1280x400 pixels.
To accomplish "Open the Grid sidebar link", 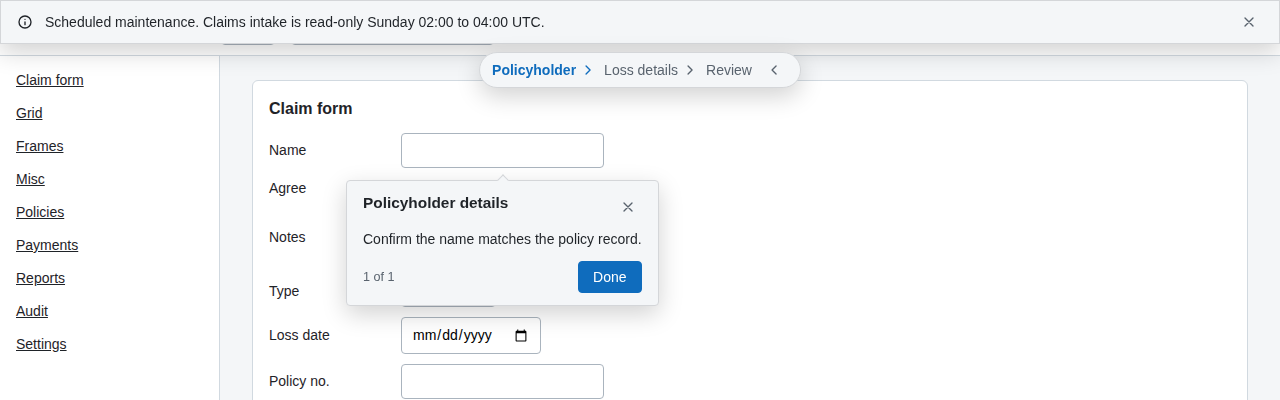I will 29,113.
